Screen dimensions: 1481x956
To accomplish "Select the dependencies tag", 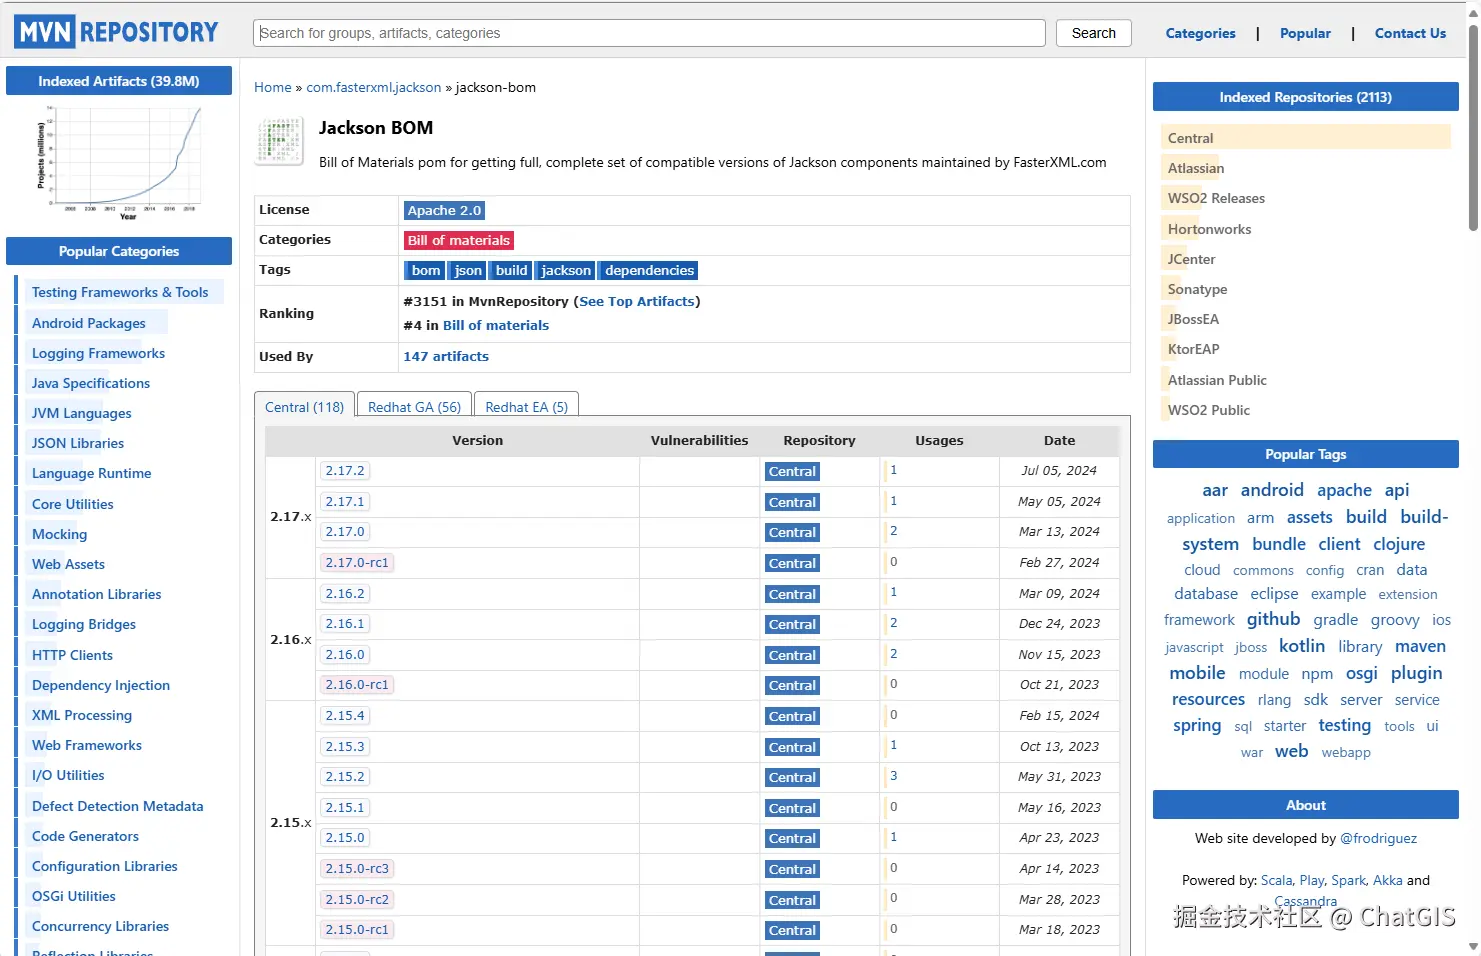I will (x=649, y=271).
